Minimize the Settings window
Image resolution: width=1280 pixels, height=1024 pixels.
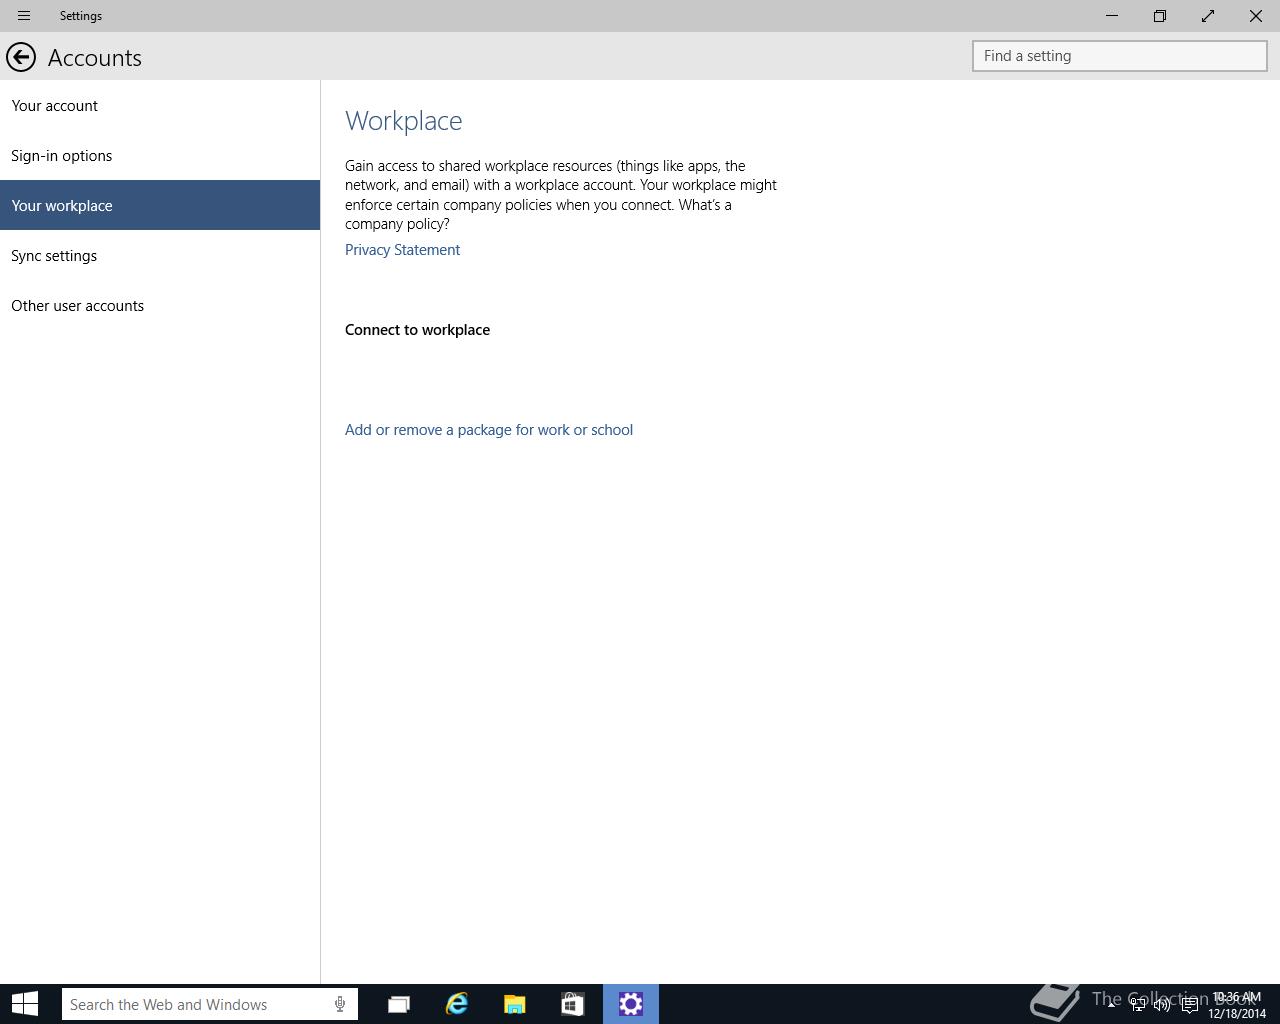[1112, 16]
